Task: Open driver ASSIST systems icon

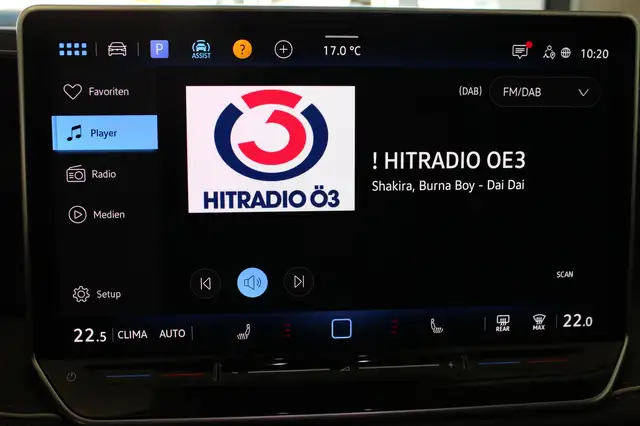Action: 201,50
